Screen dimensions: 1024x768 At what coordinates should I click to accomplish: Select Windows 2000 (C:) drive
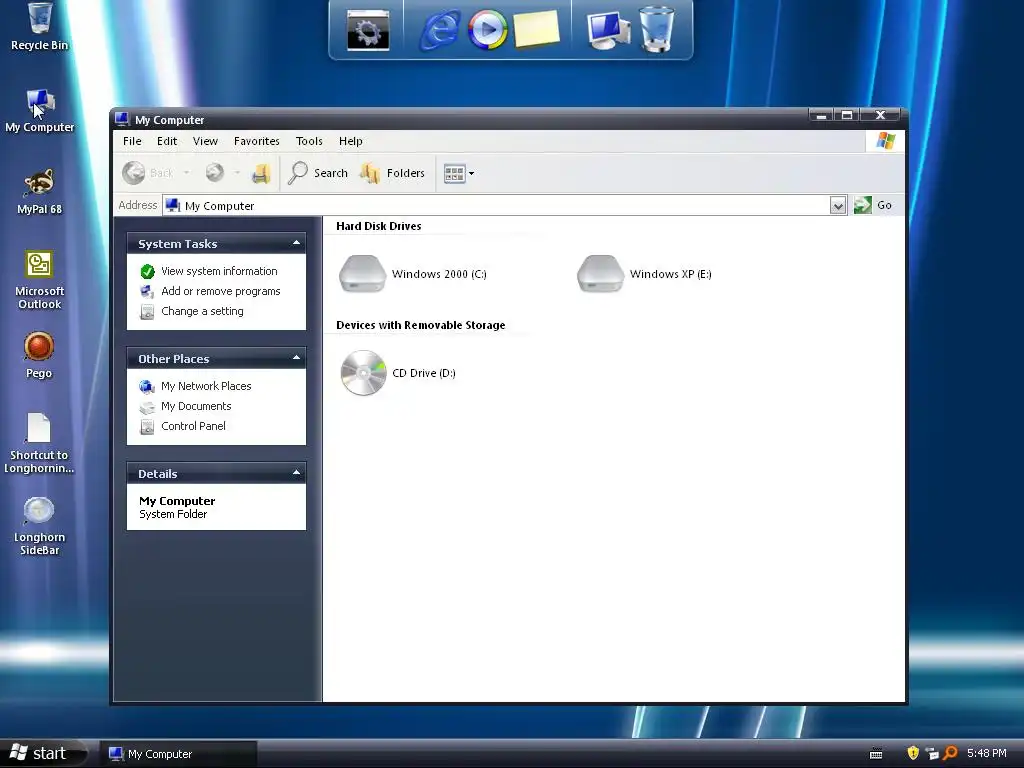click(413, 274)
